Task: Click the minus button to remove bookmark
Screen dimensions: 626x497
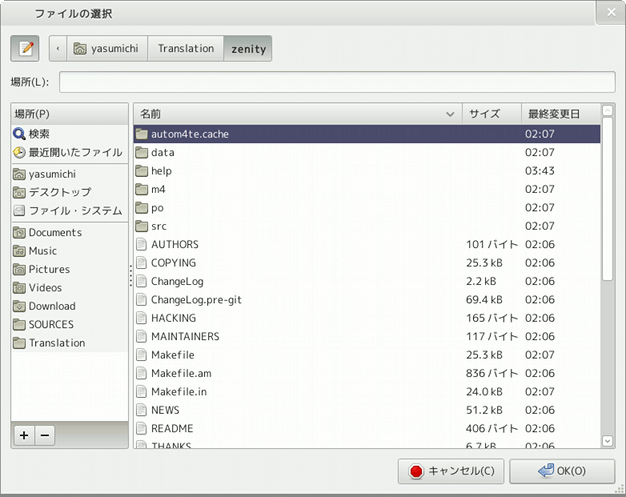Action: 44,435
